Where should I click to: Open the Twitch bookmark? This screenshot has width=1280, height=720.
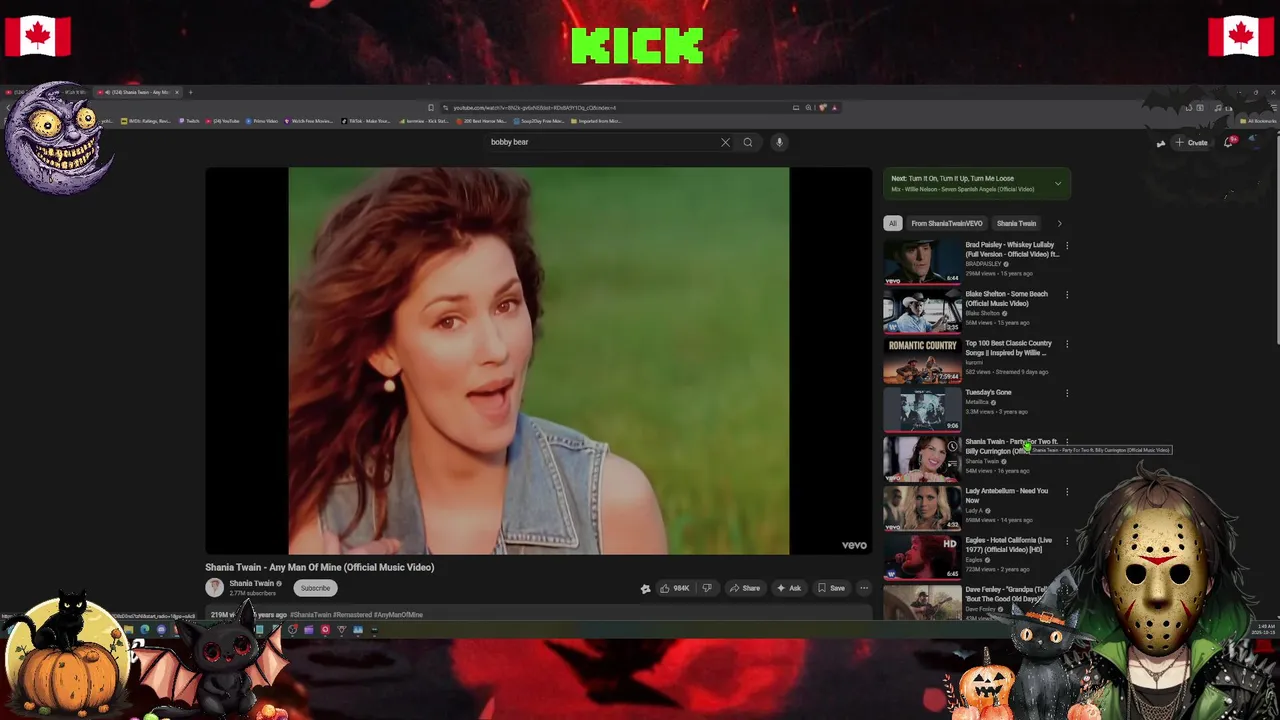pyautogui.click(x=190, y=121)
